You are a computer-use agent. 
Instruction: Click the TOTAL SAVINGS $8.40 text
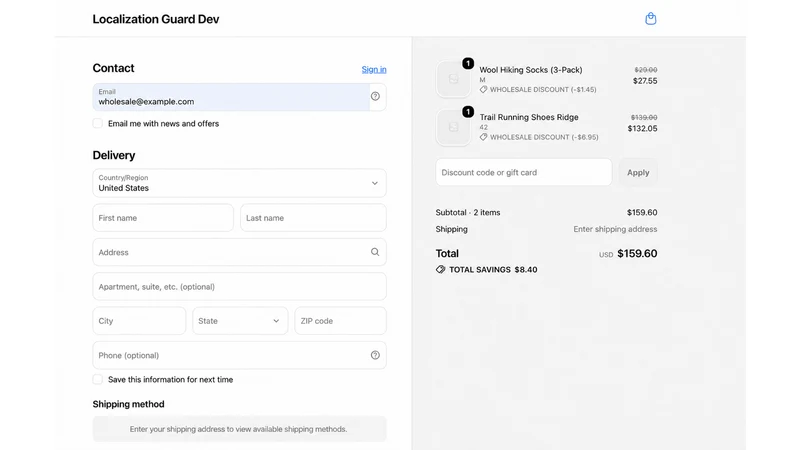pos(493,269)
